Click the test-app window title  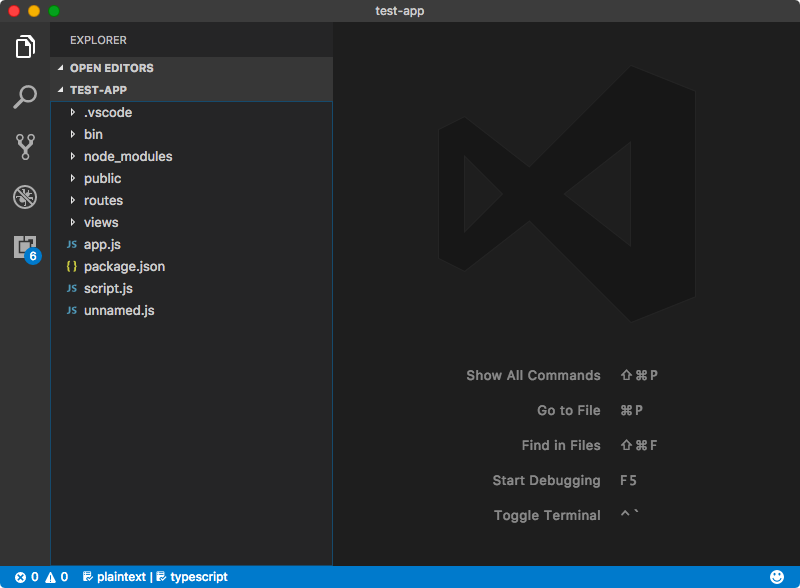[399, 11]
